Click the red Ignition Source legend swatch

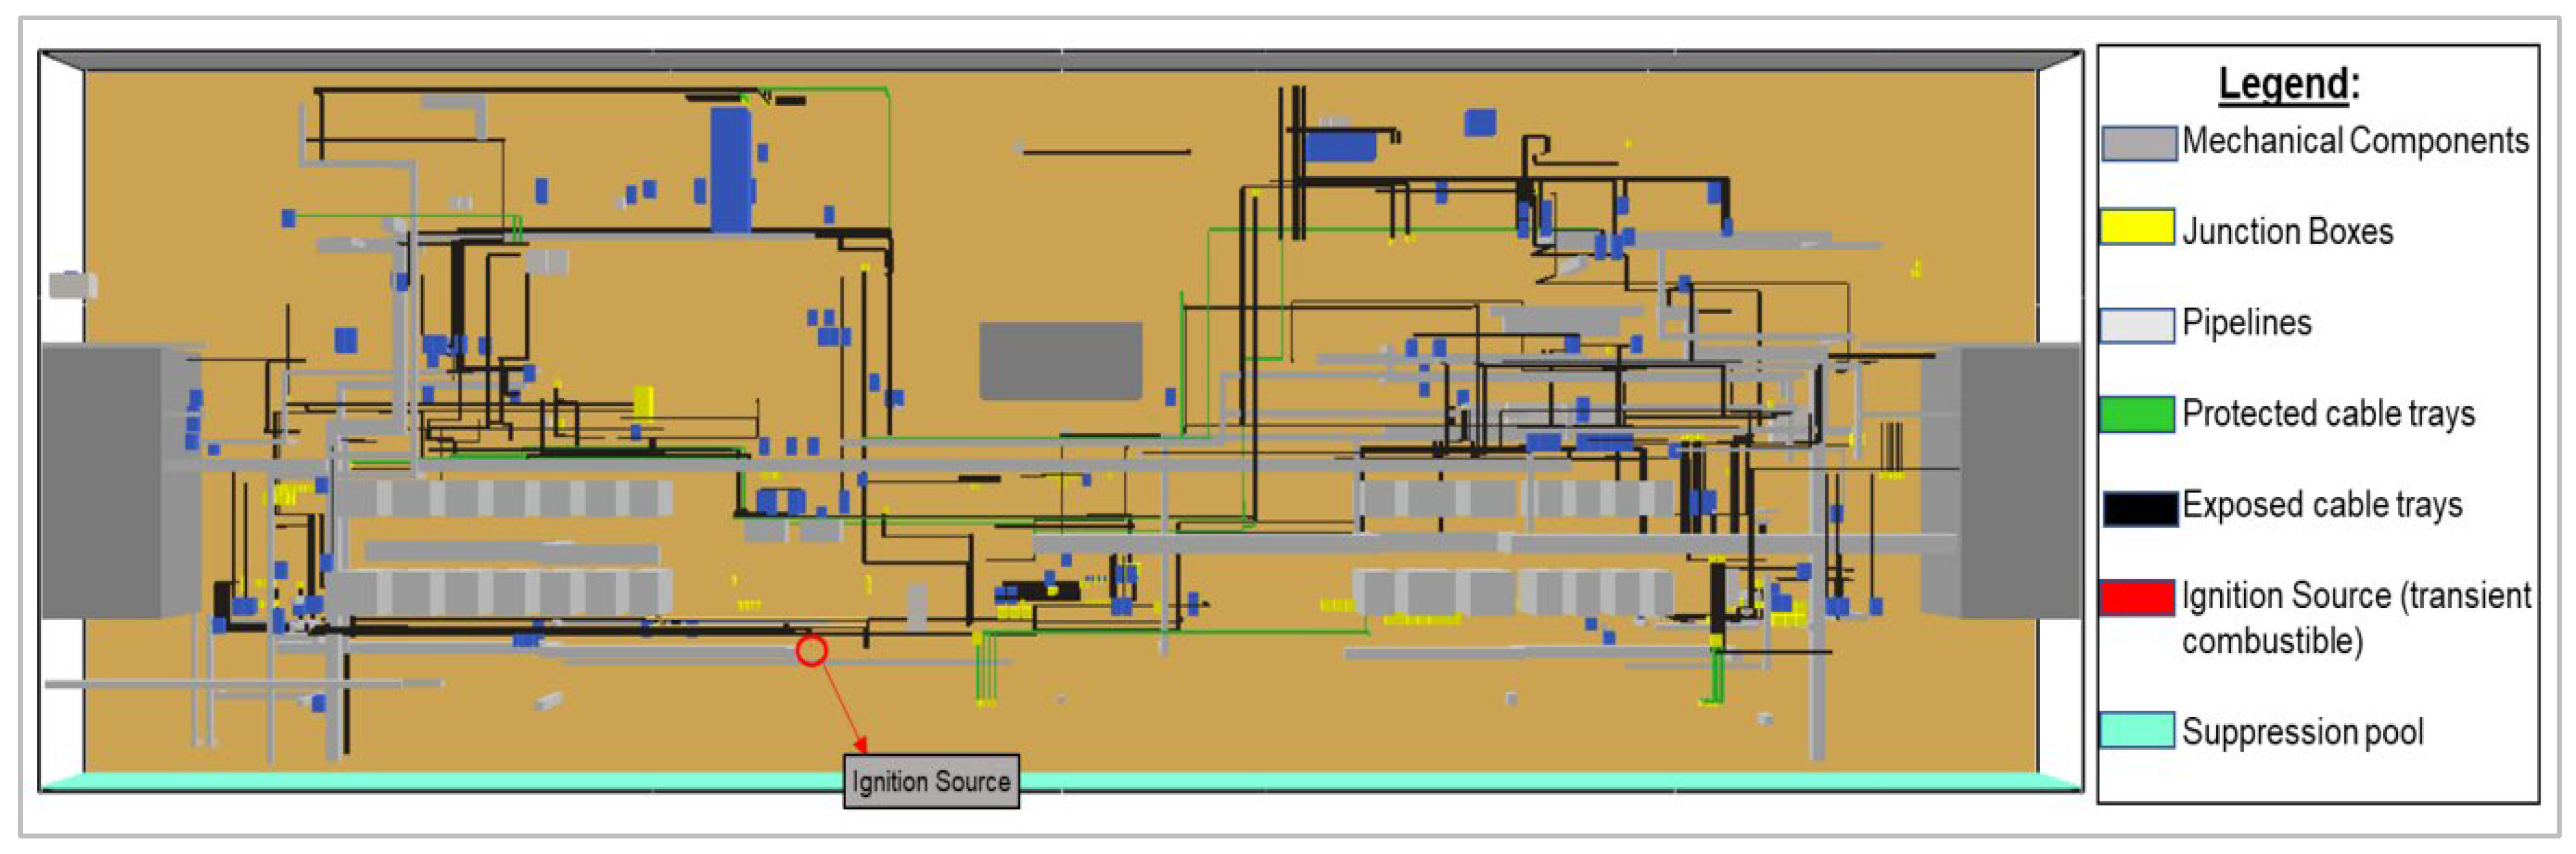click(x=2138, y=598)
